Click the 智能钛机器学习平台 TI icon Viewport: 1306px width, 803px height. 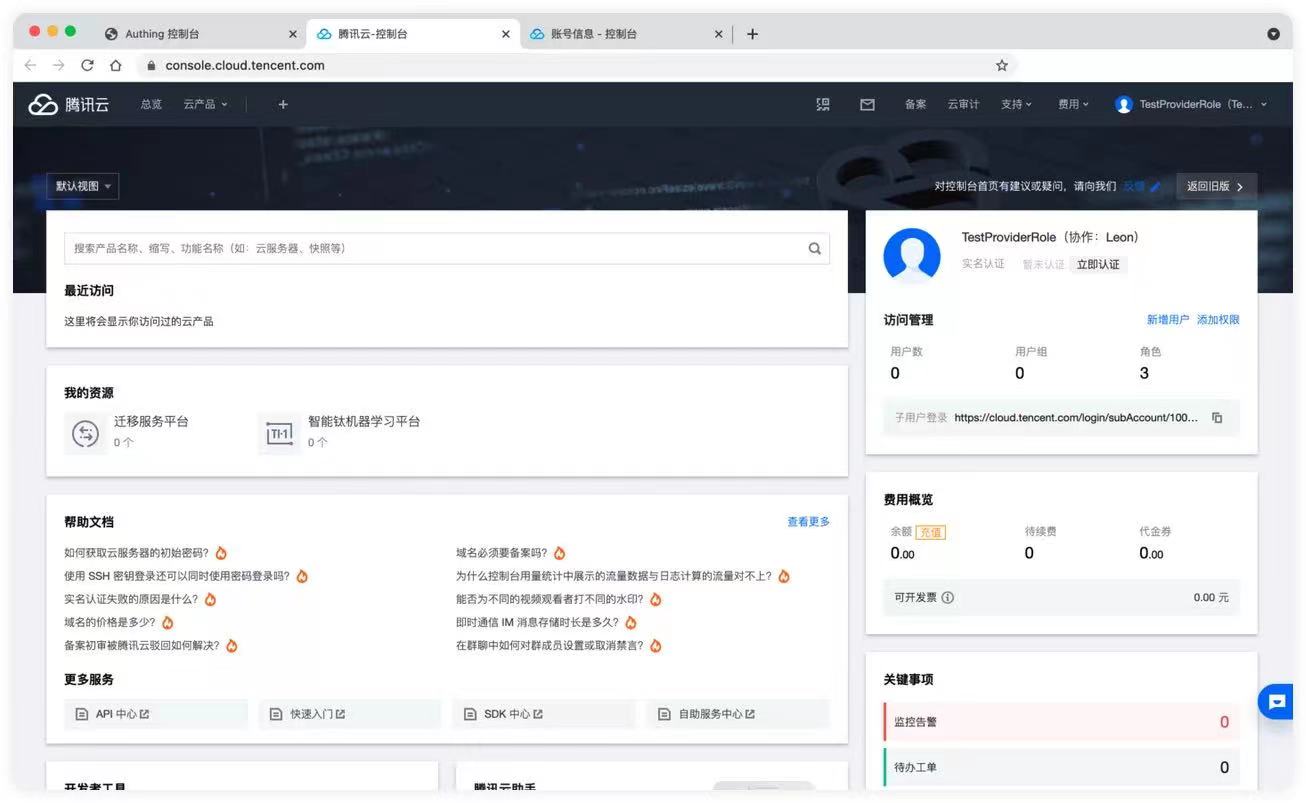coord(279,434)
